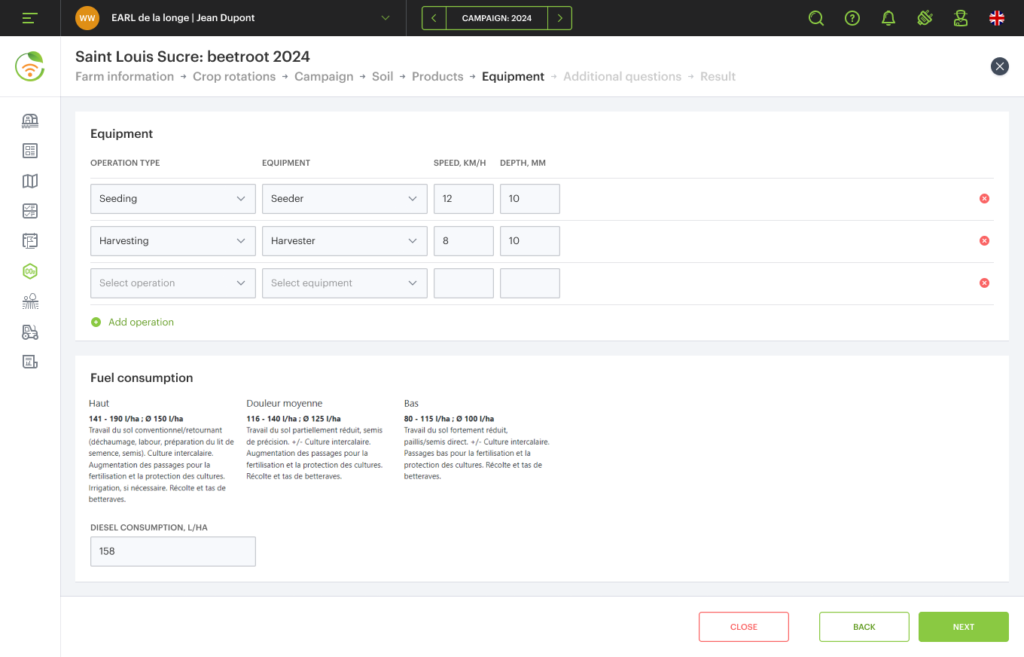Go to Soil step
The image size is (1024, 657).
click(383, 76)
